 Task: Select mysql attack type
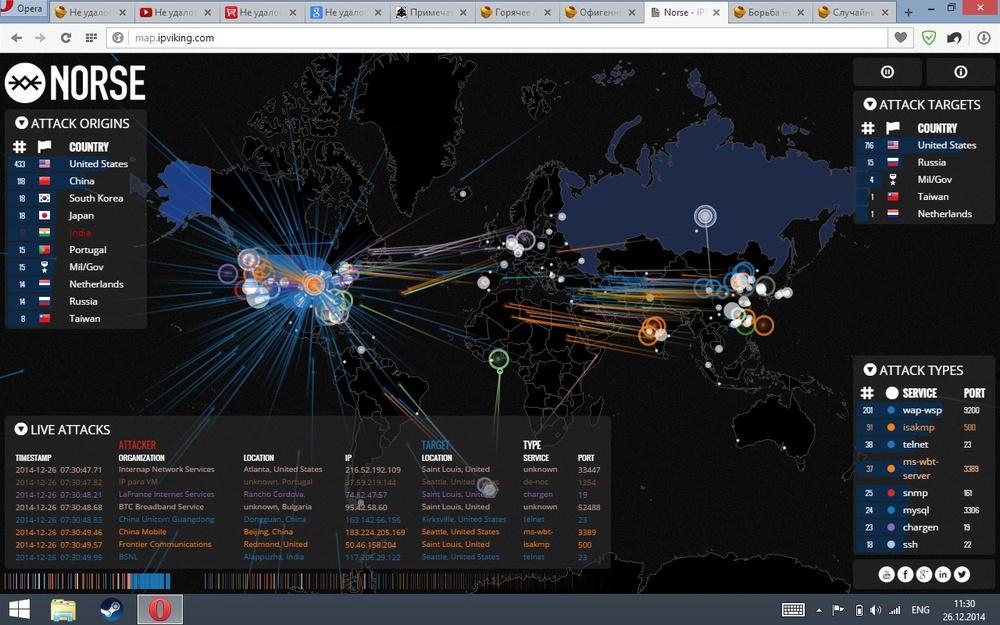(x=924, y=510)
